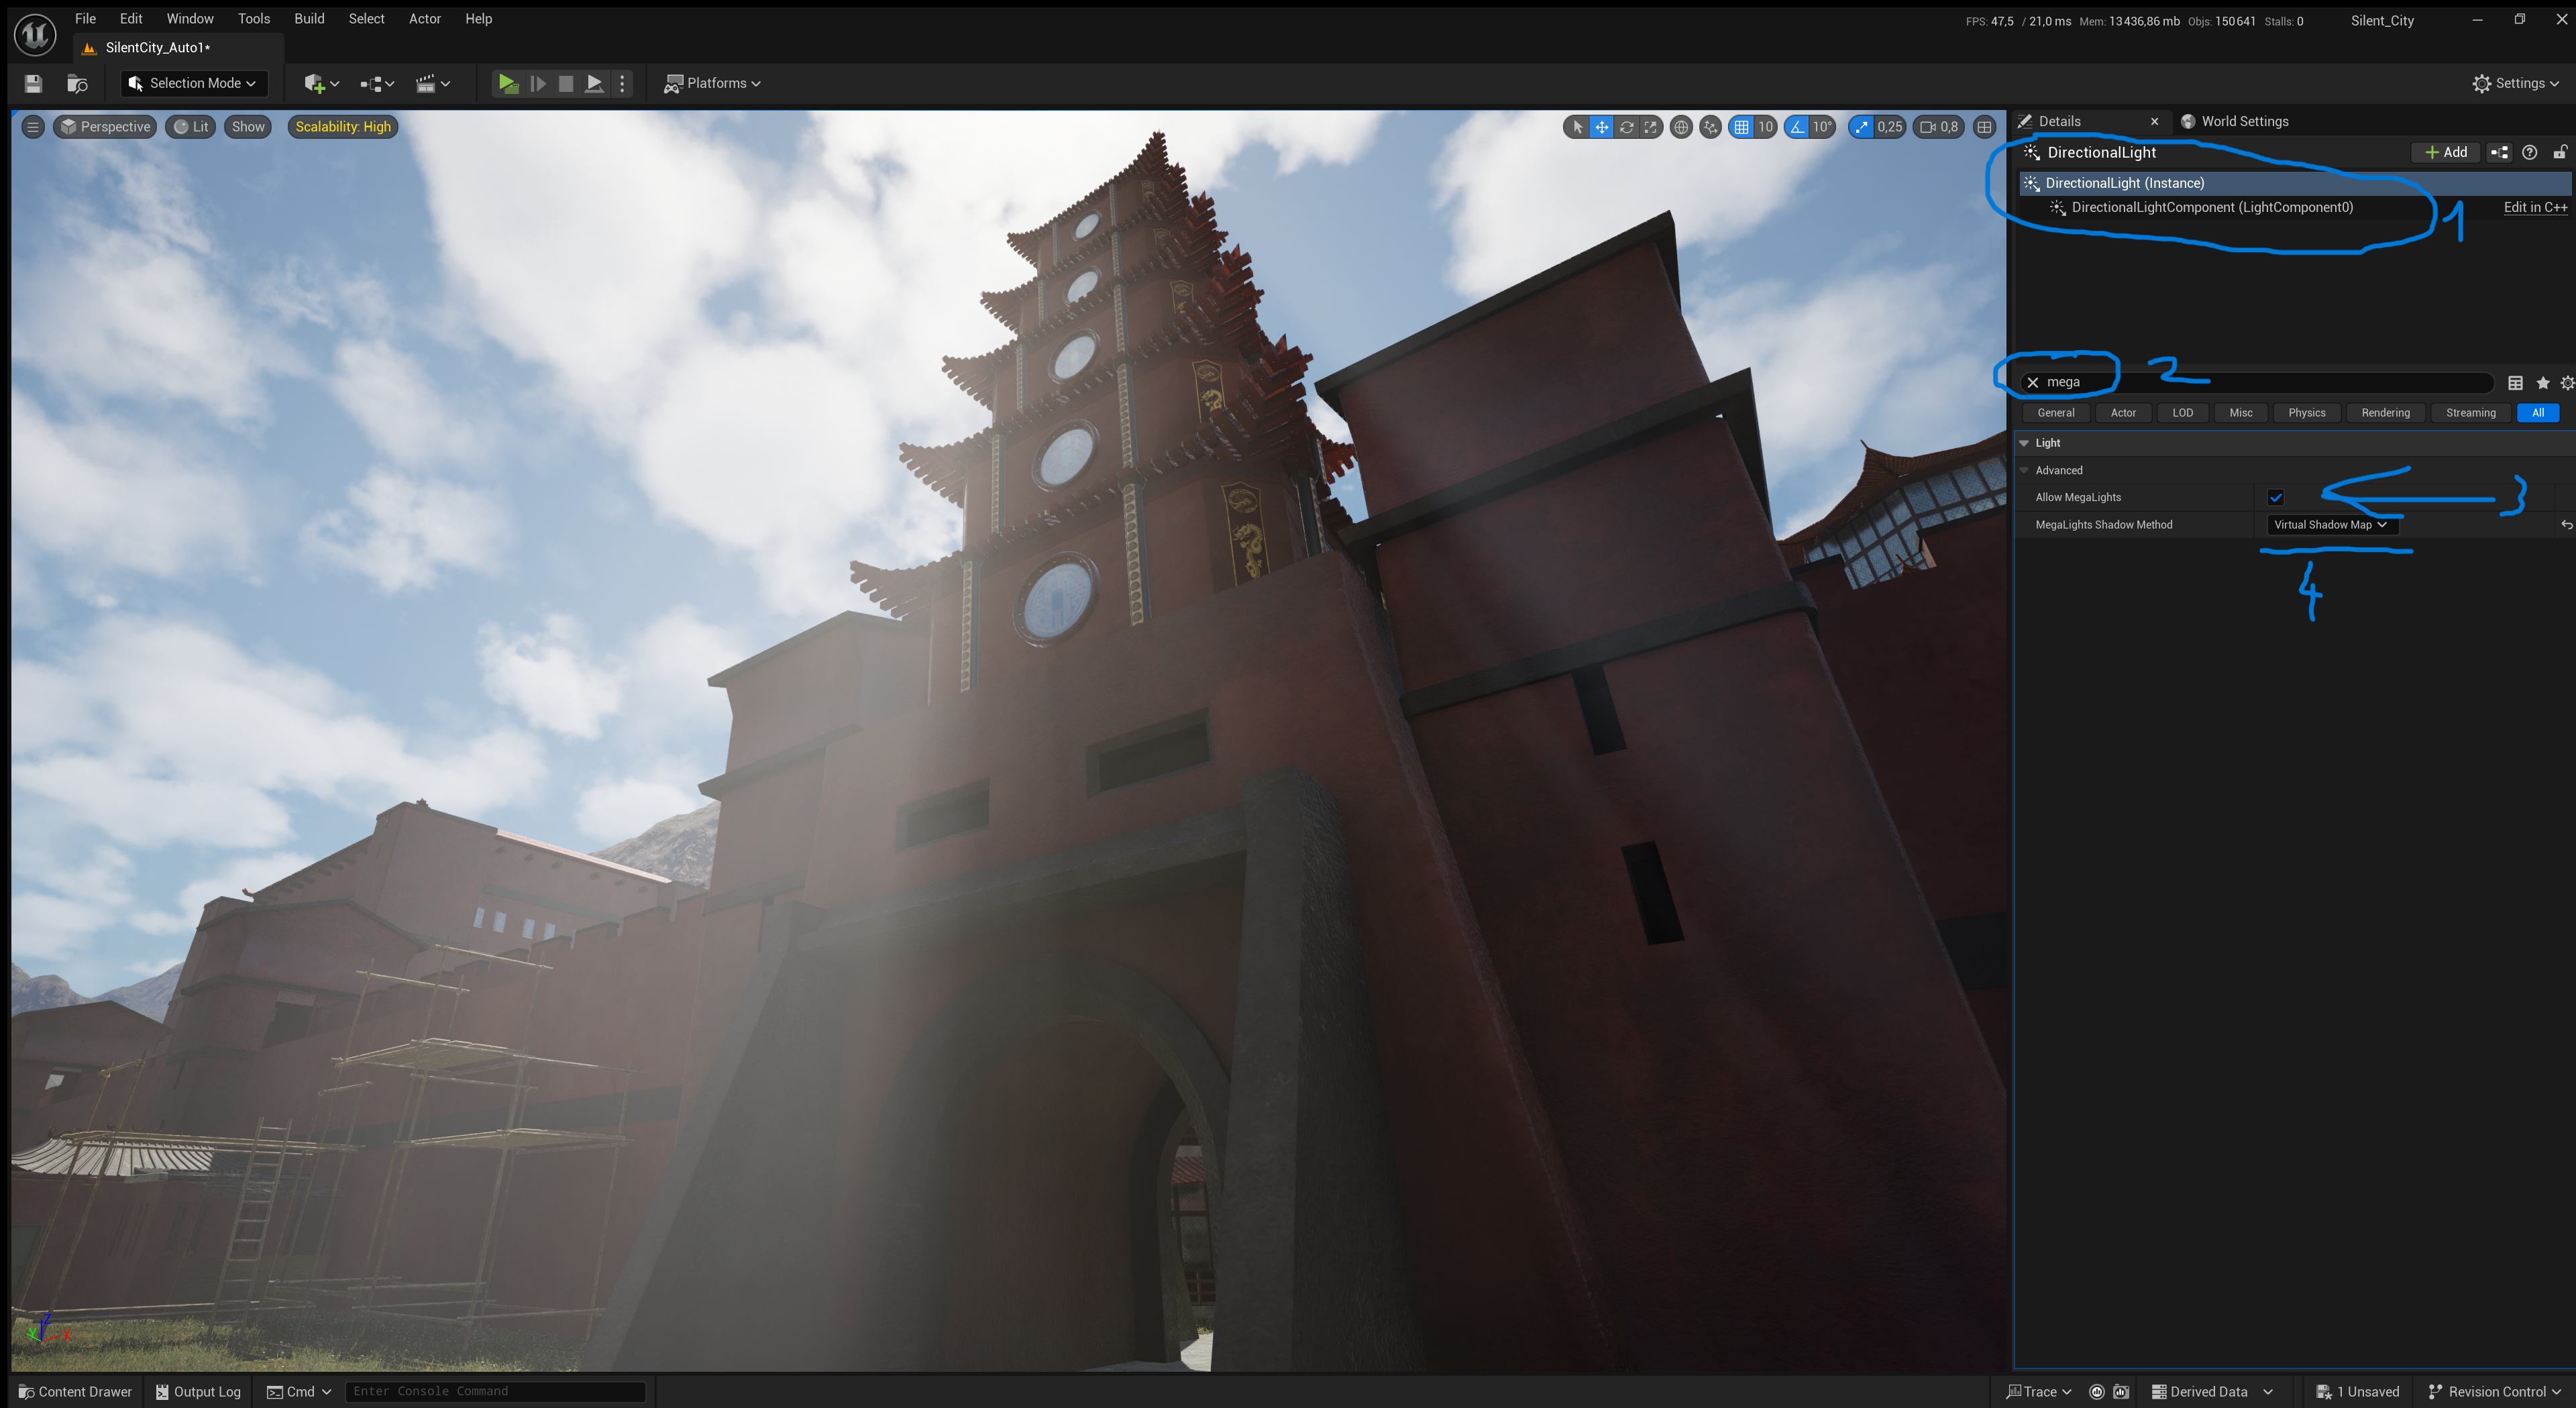Viewport: 2576px width, 1408px height.
Task: Select the Move tool in the viewport
Action: coord(1602,127)
